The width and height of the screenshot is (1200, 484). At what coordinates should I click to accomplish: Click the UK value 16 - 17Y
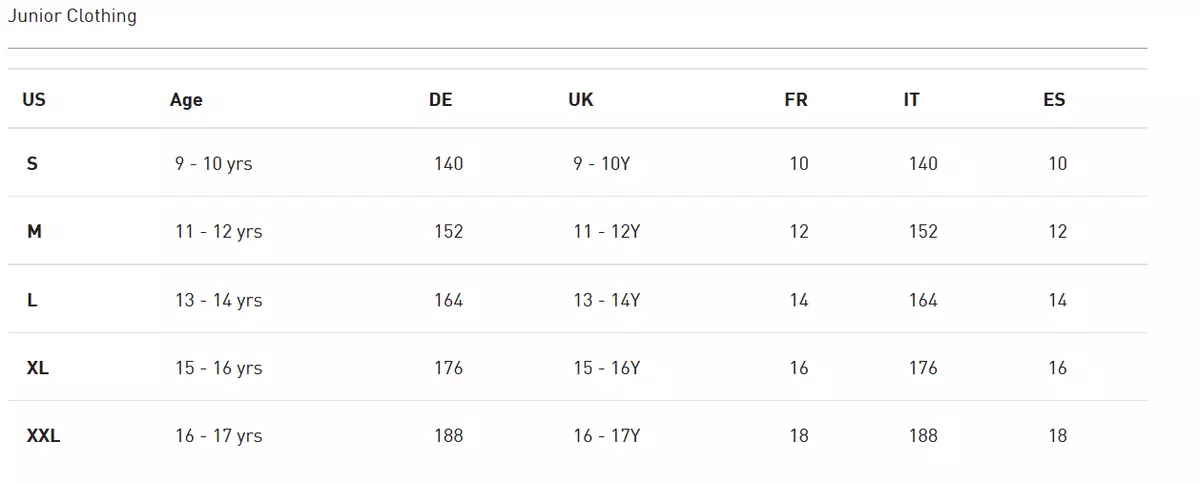(x=607, y=436)
